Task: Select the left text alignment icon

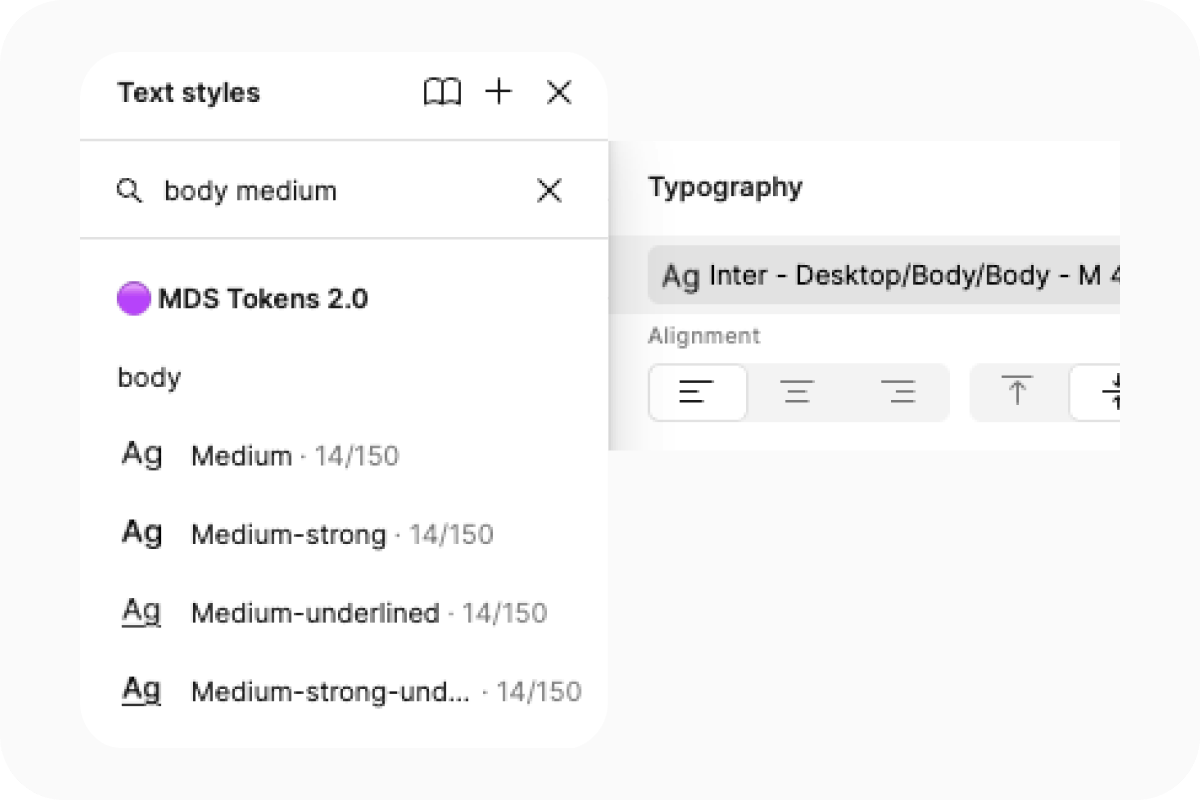Action: point(698,392)
